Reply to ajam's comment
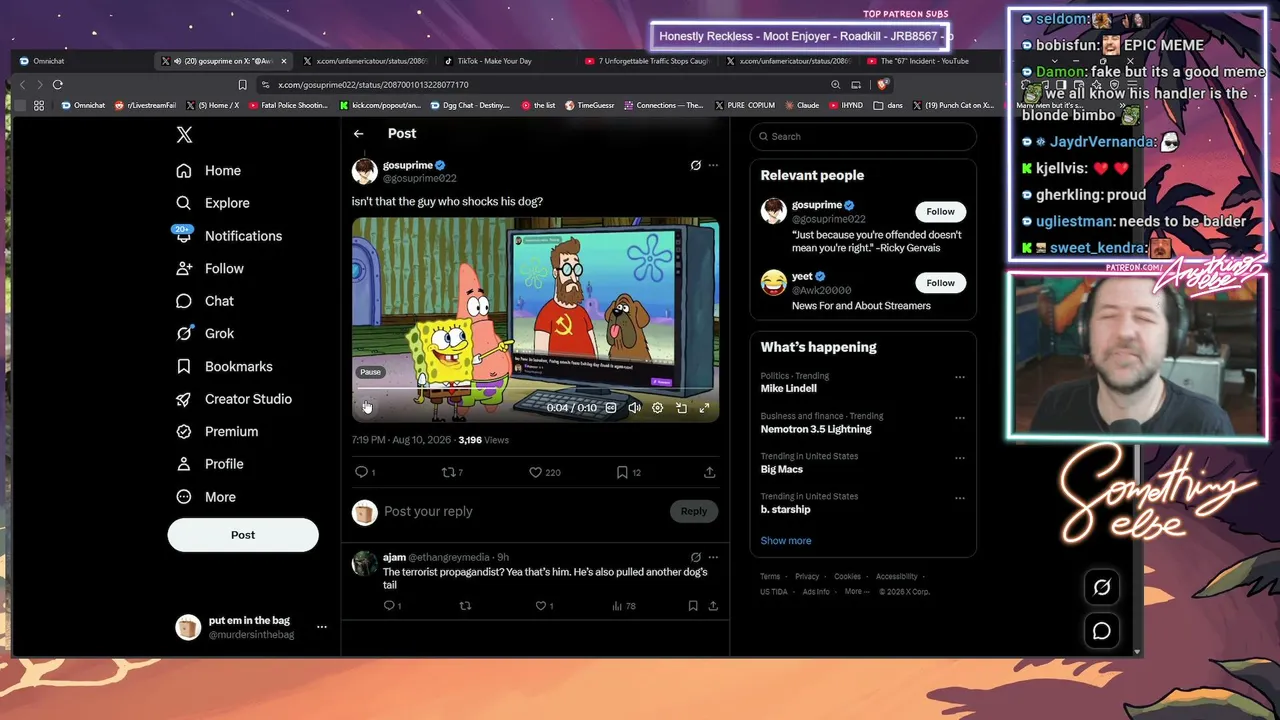Image resolution: width=1280 pixels, height=720 pixels. pyautogui.click(x=392, y=606)
